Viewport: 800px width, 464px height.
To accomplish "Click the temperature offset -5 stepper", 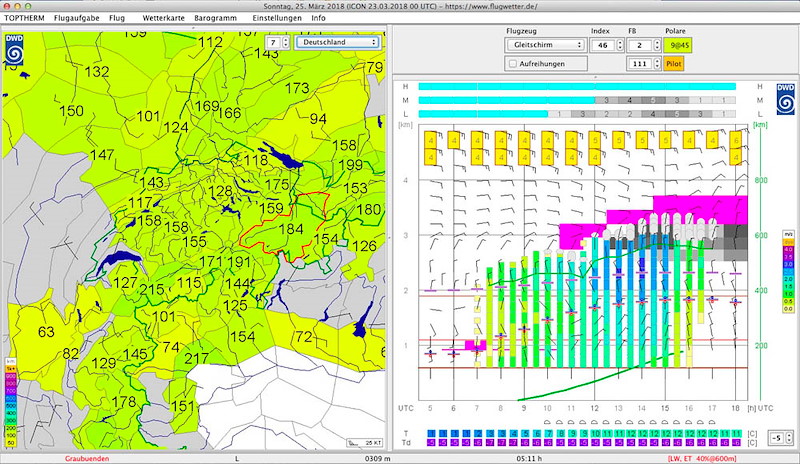I will [788, 438].
